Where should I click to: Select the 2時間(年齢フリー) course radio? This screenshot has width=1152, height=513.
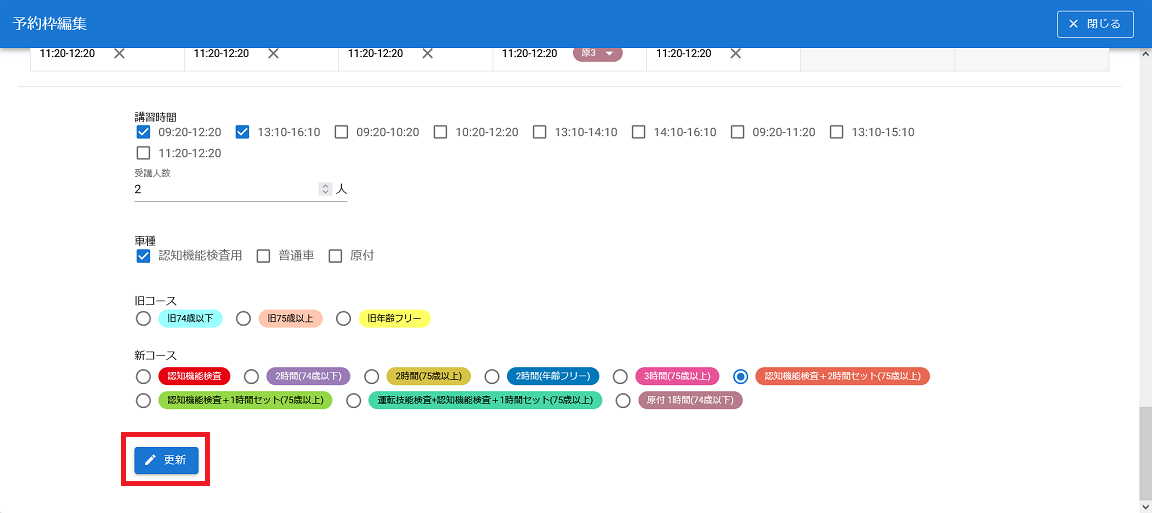pyautogui.click(x=492, y=377)
